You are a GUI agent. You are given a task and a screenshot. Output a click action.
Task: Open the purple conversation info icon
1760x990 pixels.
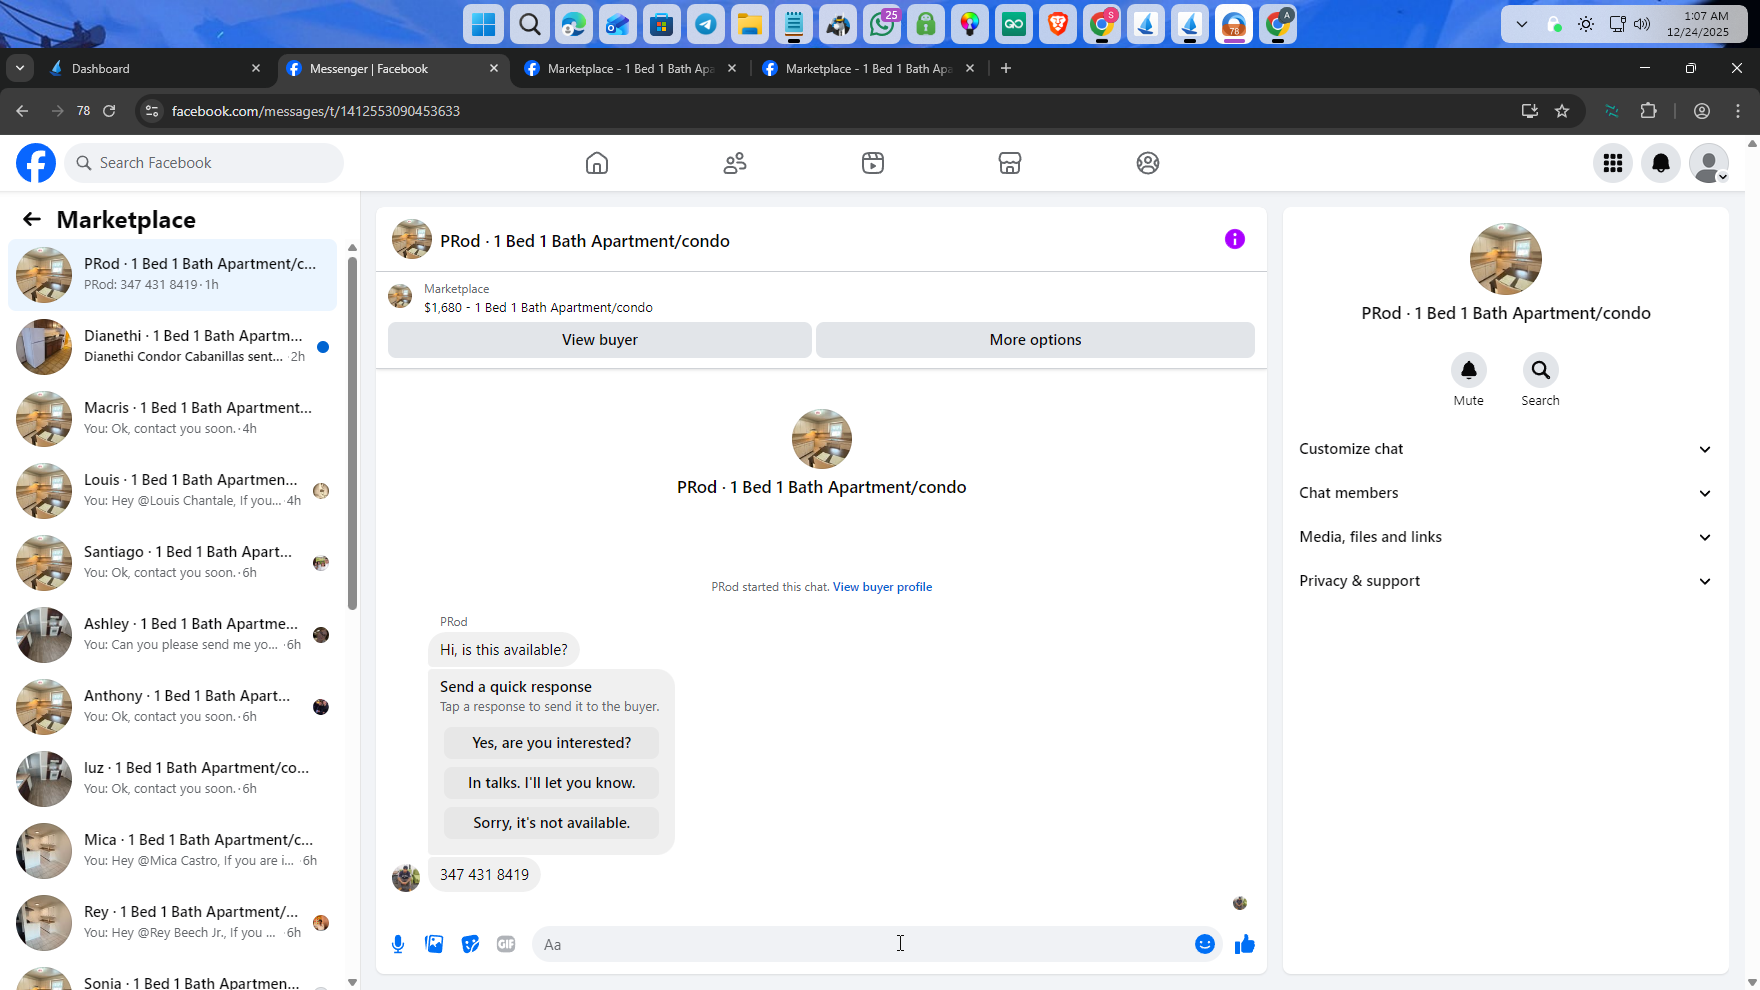(x=1235, y=239)
